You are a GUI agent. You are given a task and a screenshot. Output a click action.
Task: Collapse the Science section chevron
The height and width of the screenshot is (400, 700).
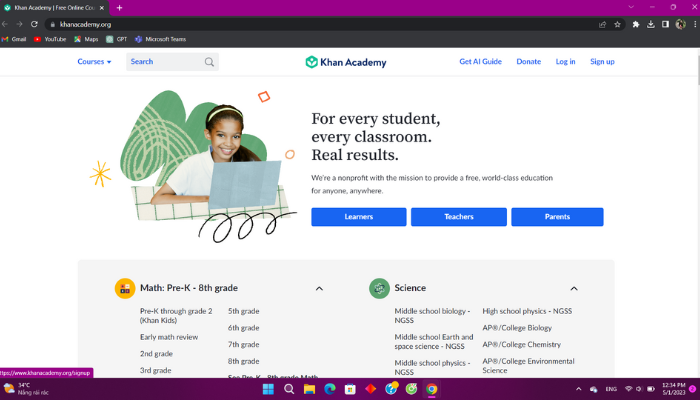click(574, 288)
